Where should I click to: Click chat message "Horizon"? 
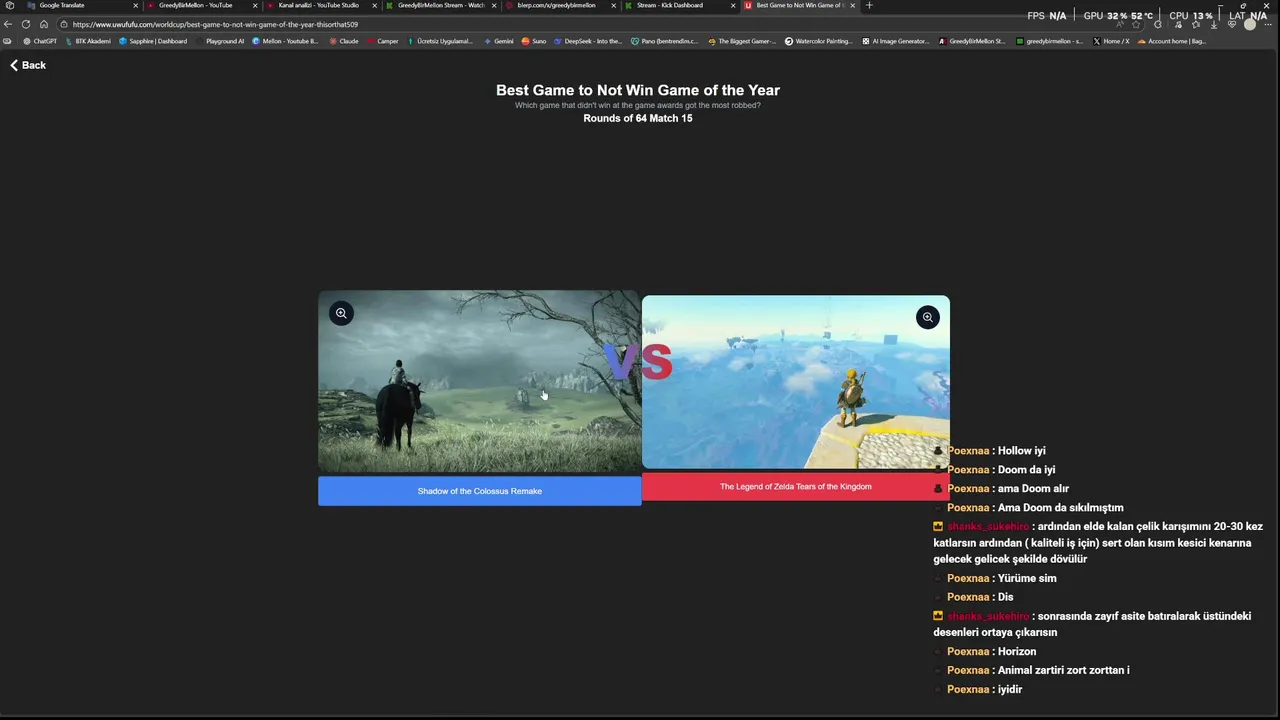1017,652
